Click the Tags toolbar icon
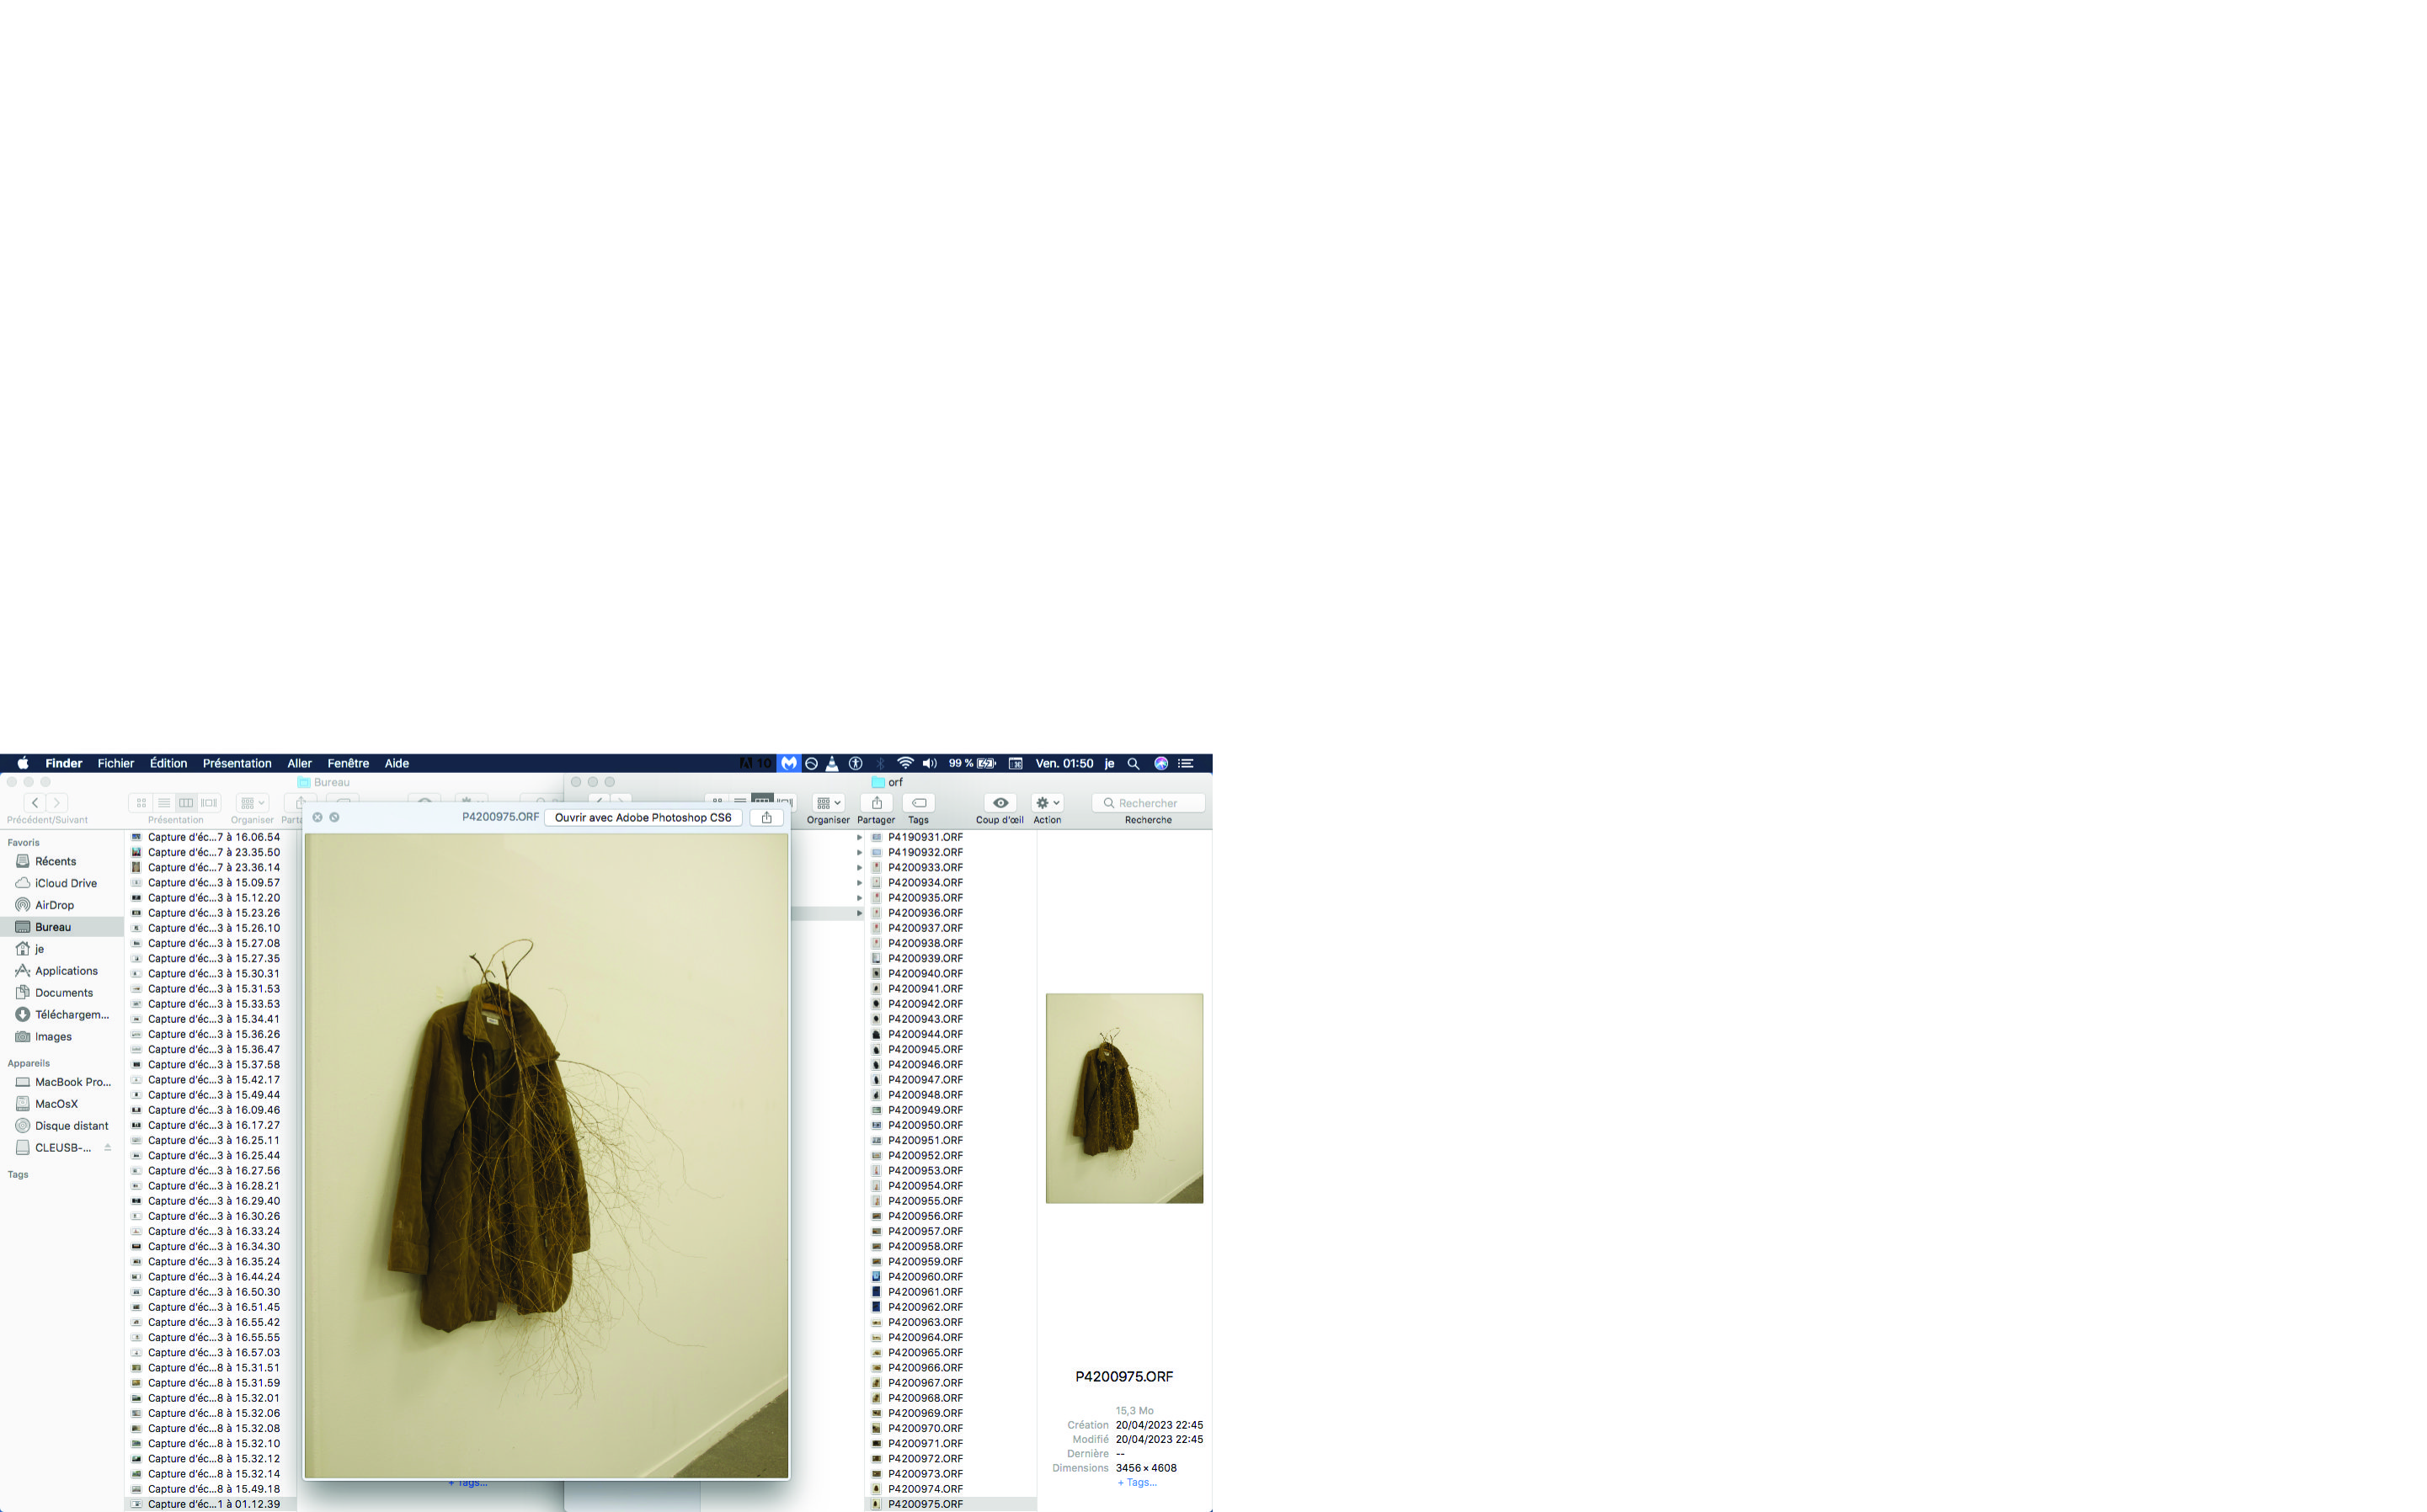Screen dimensions: 2427x1512 [x=918, y=803]
